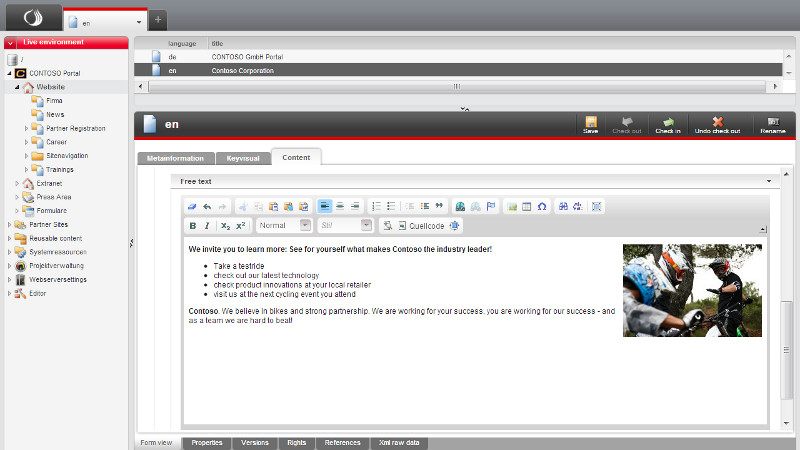Click the Save icon in header

click(590, 123)
